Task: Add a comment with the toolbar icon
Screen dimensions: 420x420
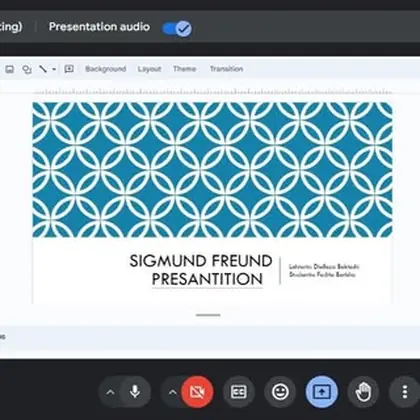Action: click(x=69, y=69)
